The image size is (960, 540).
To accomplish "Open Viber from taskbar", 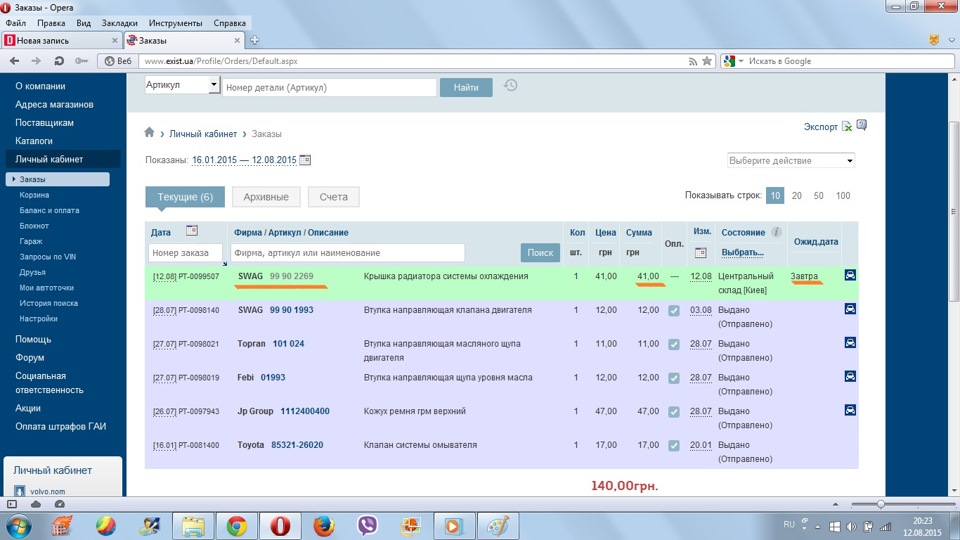I will 367,526.
